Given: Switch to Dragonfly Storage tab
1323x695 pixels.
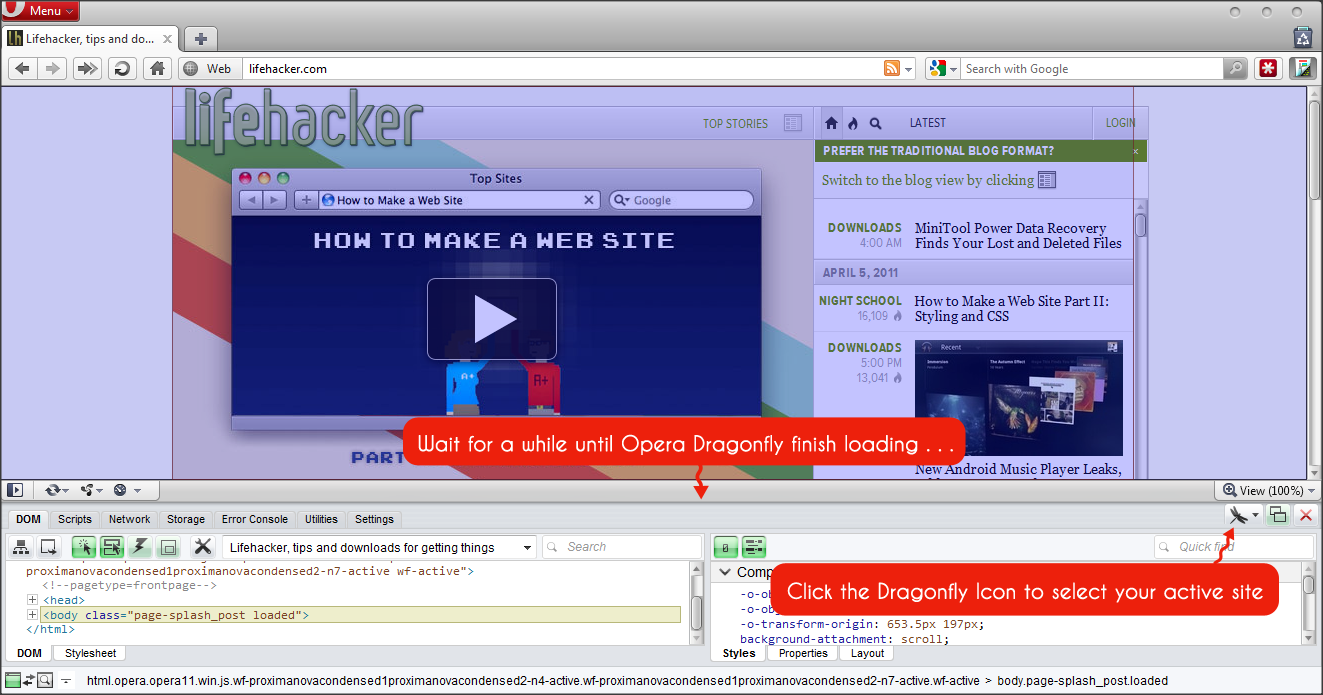Looking at the screenshot, I should [186, 519].
